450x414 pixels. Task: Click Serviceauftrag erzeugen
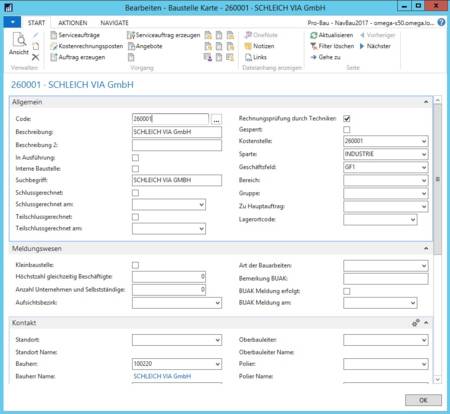[164, 35]
